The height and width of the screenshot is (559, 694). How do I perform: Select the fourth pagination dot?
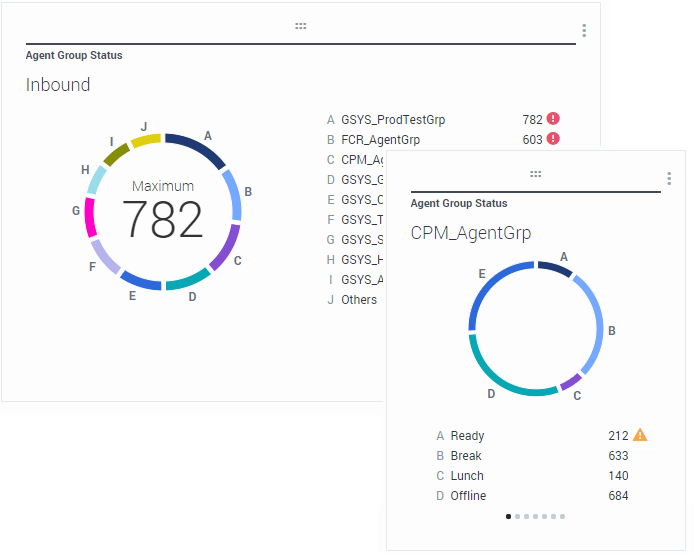click(536, 517)
